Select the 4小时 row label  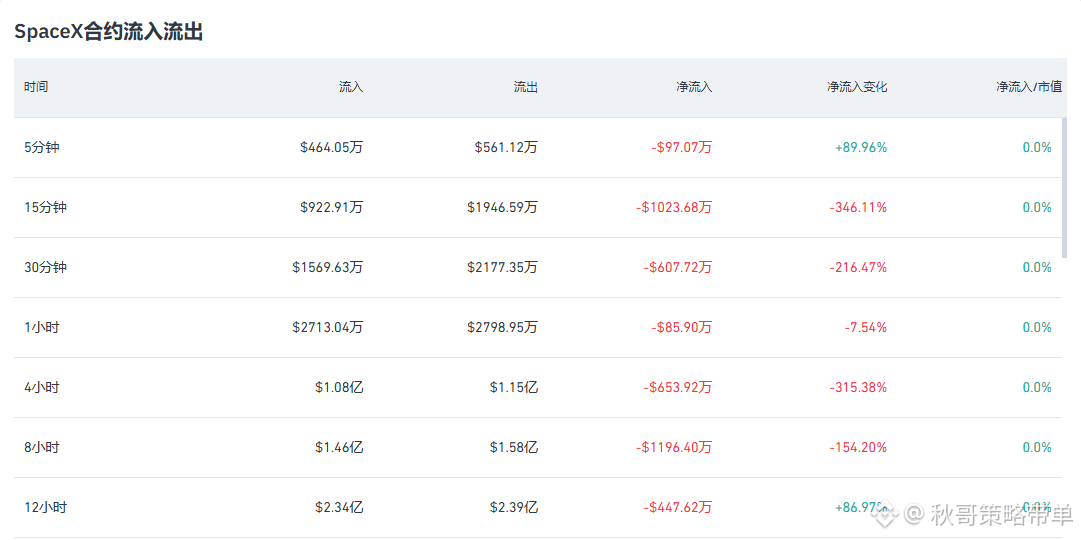click(42, 387)
